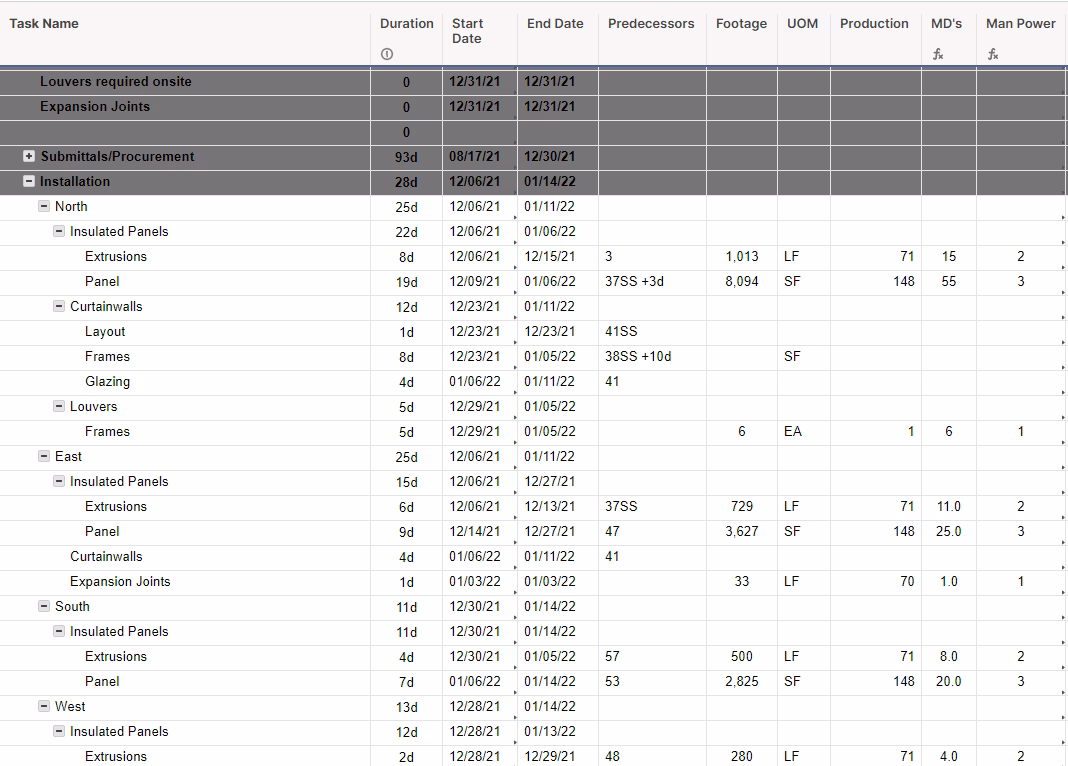The image size is (1068, 766).
Task: Collapse the South group
Action: click(44, 606)
